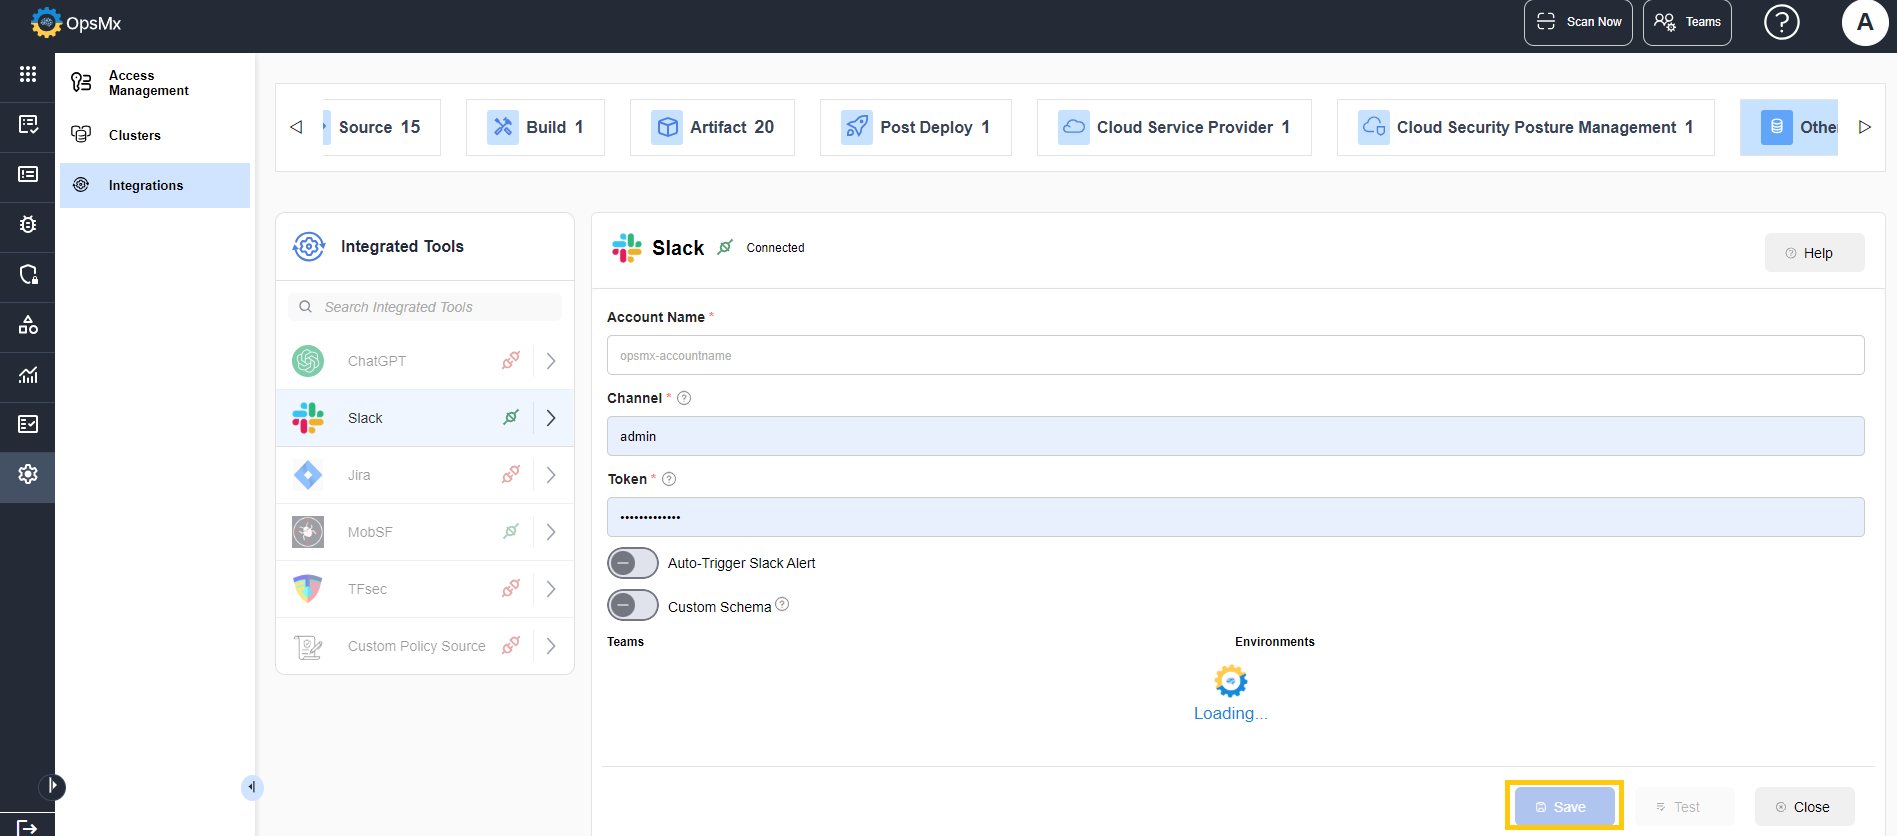
Task: Select the Artifact 20 category tab
Action: (712, 127)
